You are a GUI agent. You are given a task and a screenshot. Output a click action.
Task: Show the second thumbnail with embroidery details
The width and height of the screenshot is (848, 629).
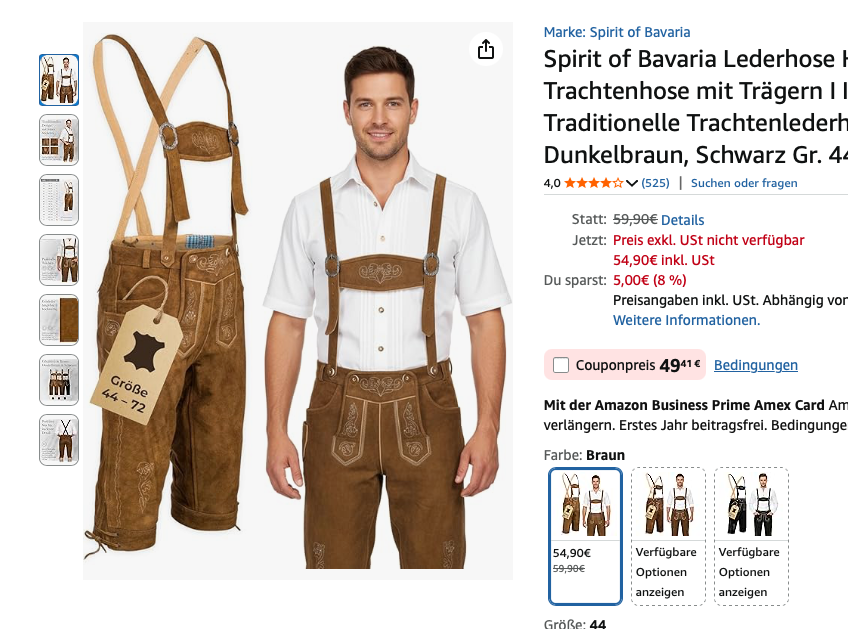pos(59,140)
